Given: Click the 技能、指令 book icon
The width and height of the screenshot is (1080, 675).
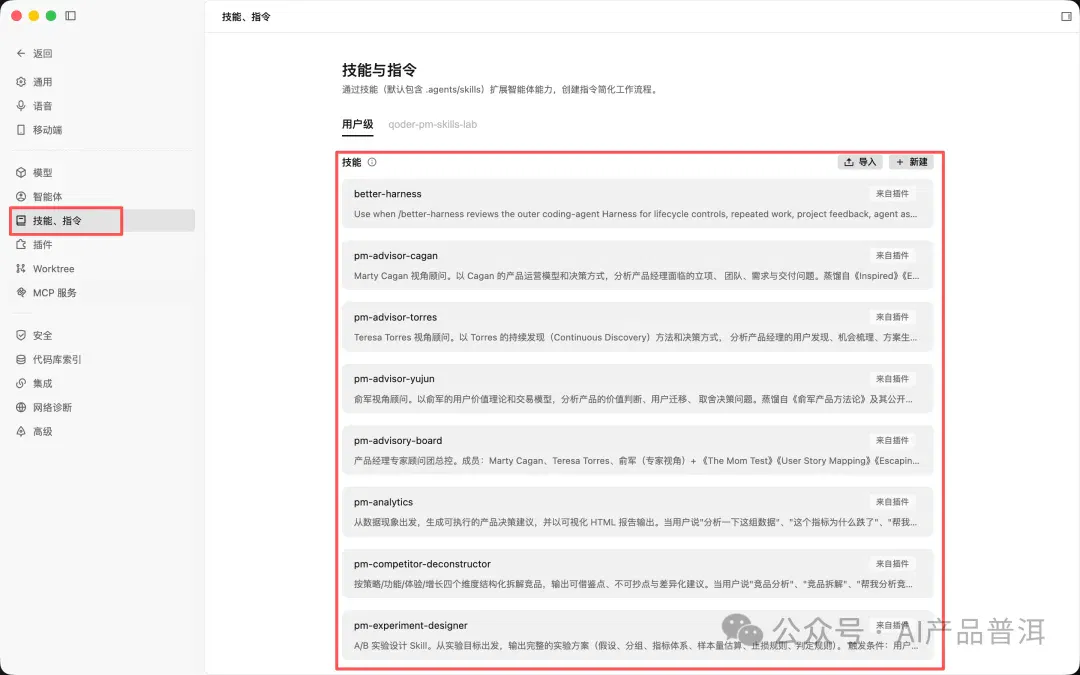Looking at the screenshot, I should click(21, 220).
